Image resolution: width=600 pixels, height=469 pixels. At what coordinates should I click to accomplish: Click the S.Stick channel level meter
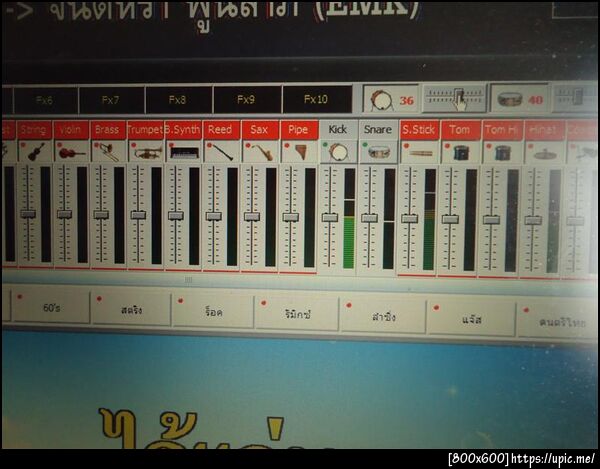pos(430,219)
